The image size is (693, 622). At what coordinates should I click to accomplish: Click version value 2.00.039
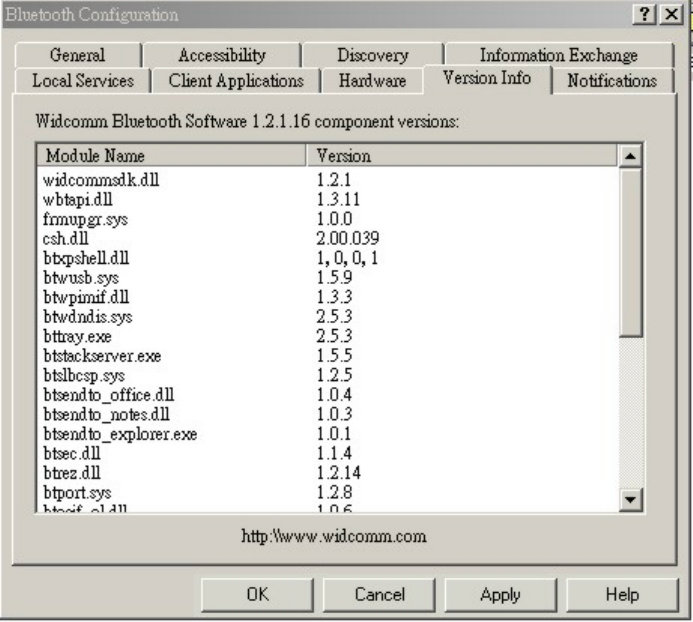pyautogui.click(x=348, y=239)
